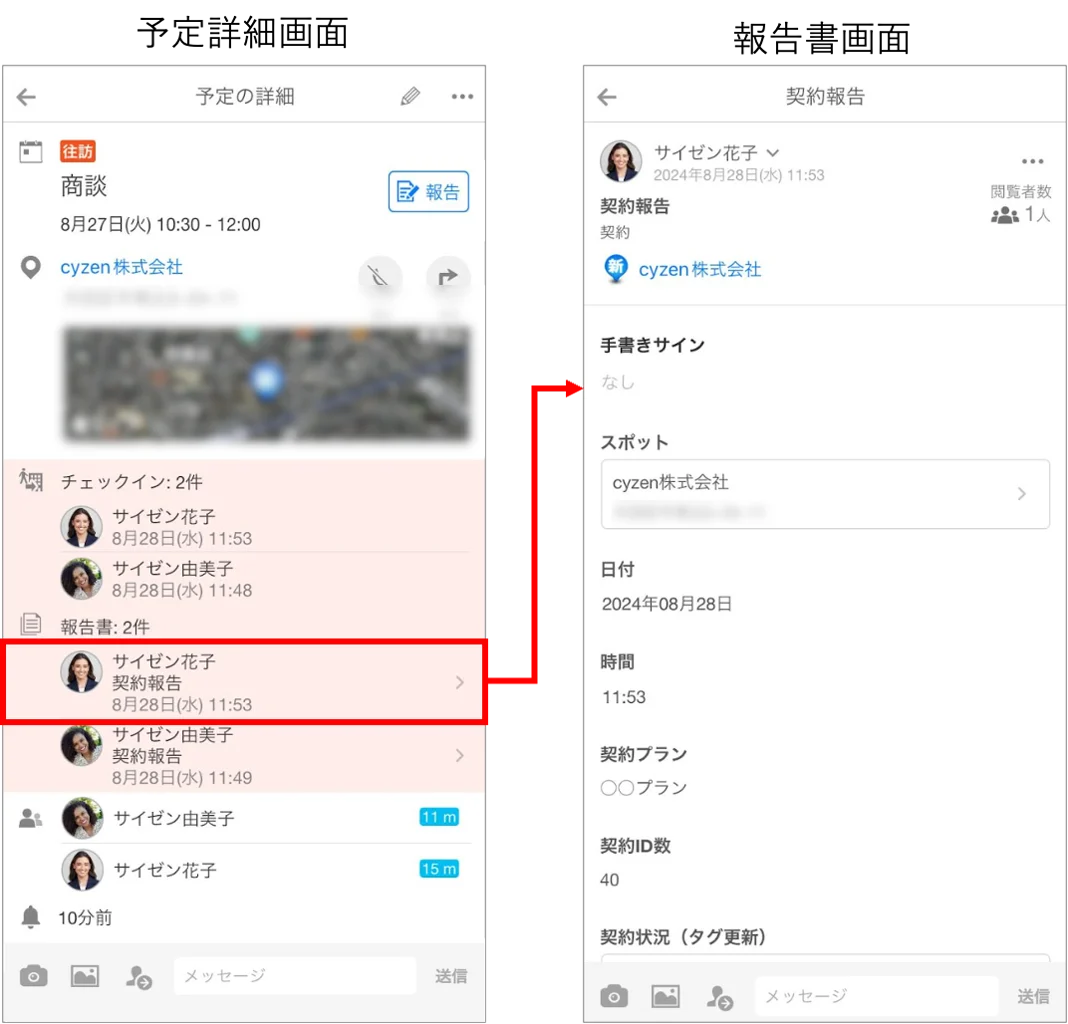Screen dimensions: 1068x1024
Task: Tap 送信 on the schedule details screen
Action: pos(451,976)
